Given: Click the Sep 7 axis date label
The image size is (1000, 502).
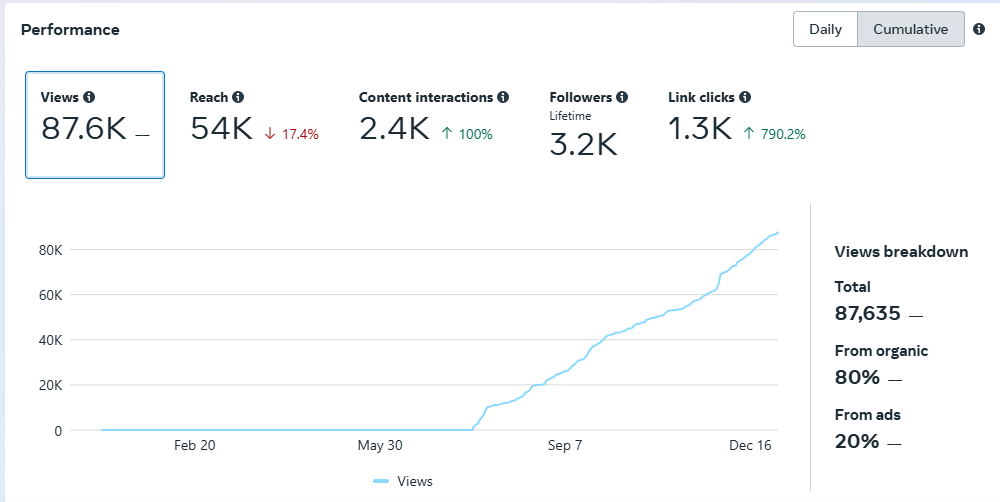Looking at the screenshot, I should tap(565, 445).
